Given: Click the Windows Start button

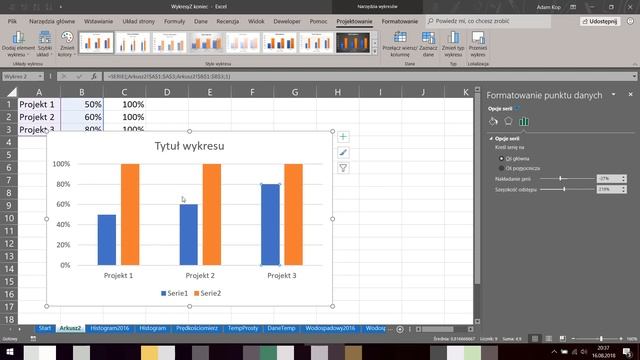Looking at the screenshot, I should 10,352.
